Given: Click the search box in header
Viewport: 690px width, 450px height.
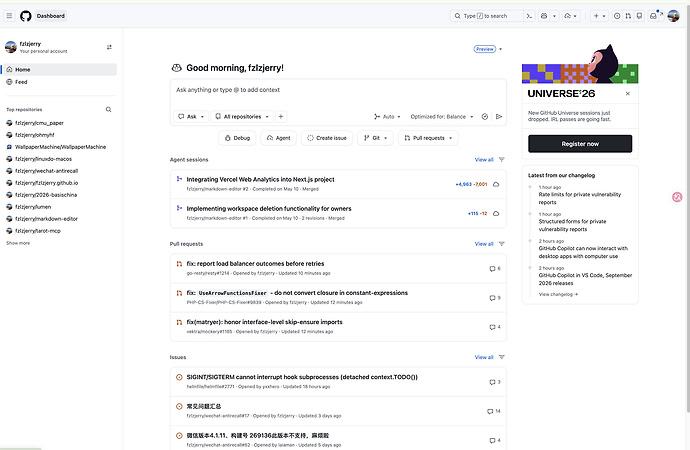Looking at the screenshot, I should [486, 16].
